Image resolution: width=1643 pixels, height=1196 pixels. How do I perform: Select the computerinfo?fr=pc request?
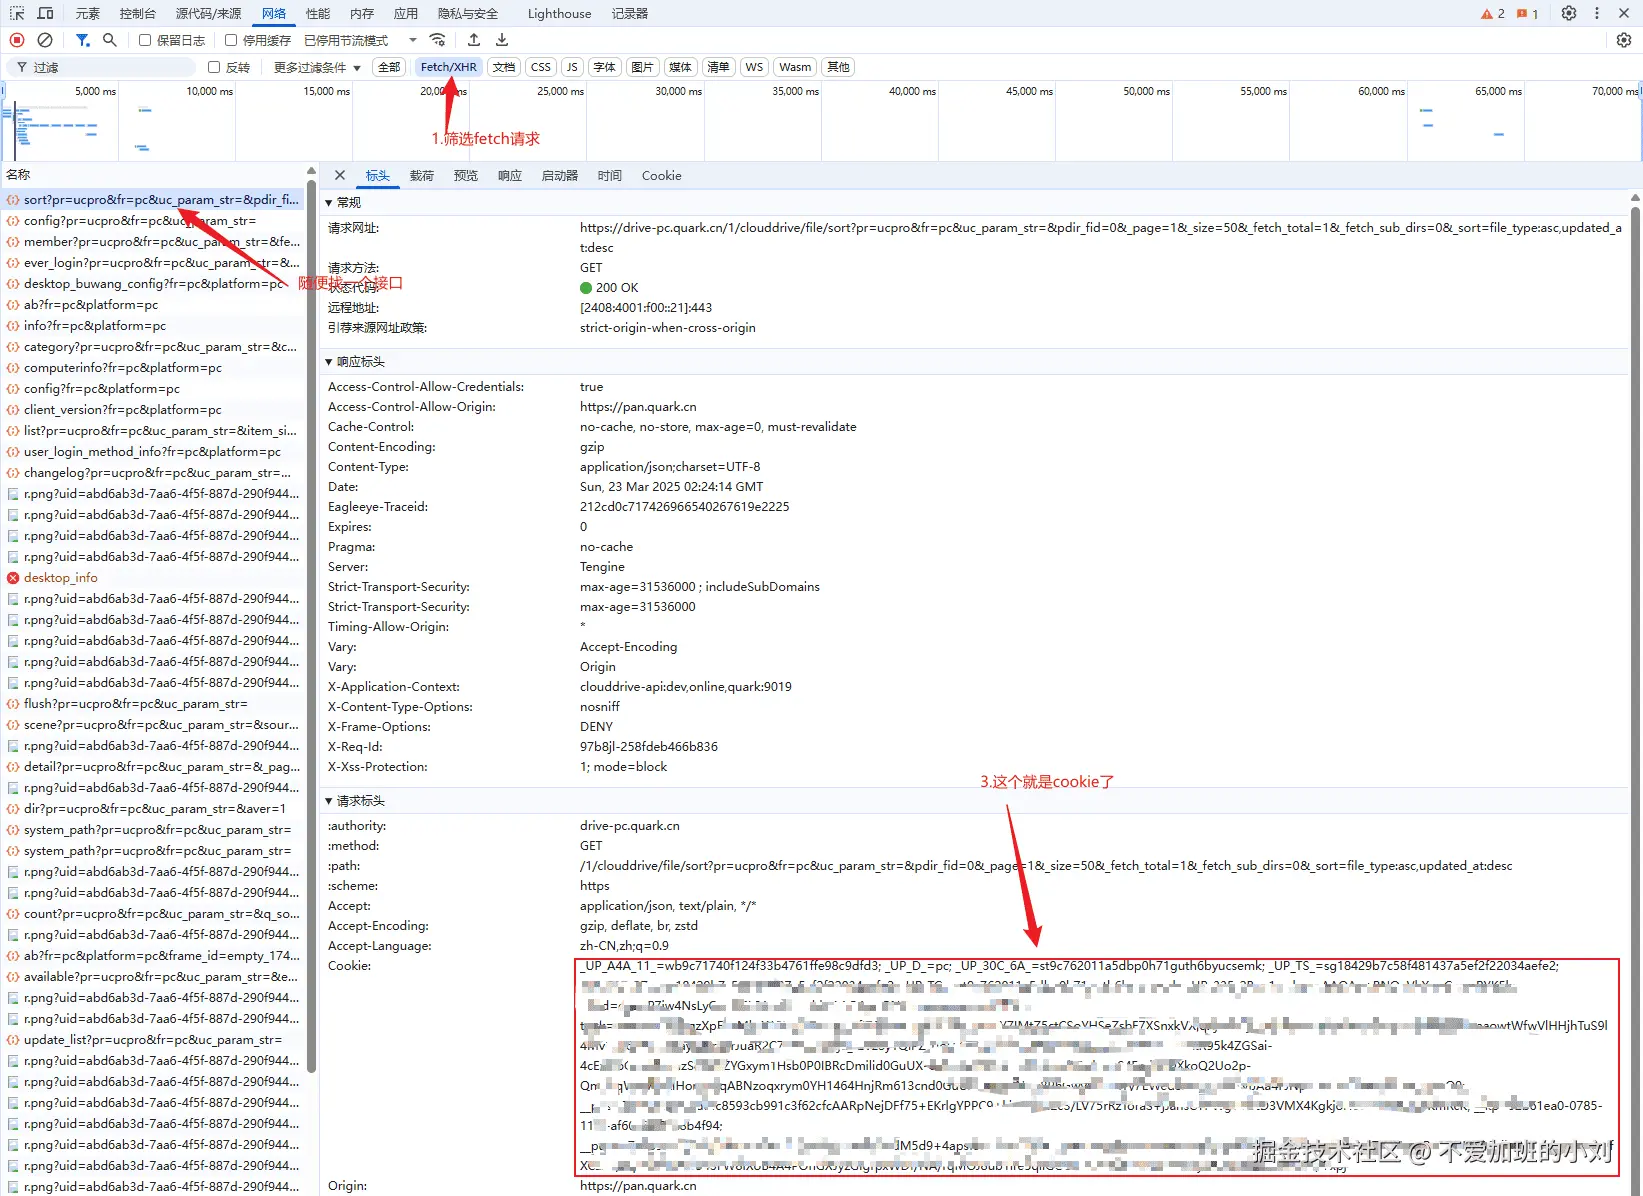(154, 368)
